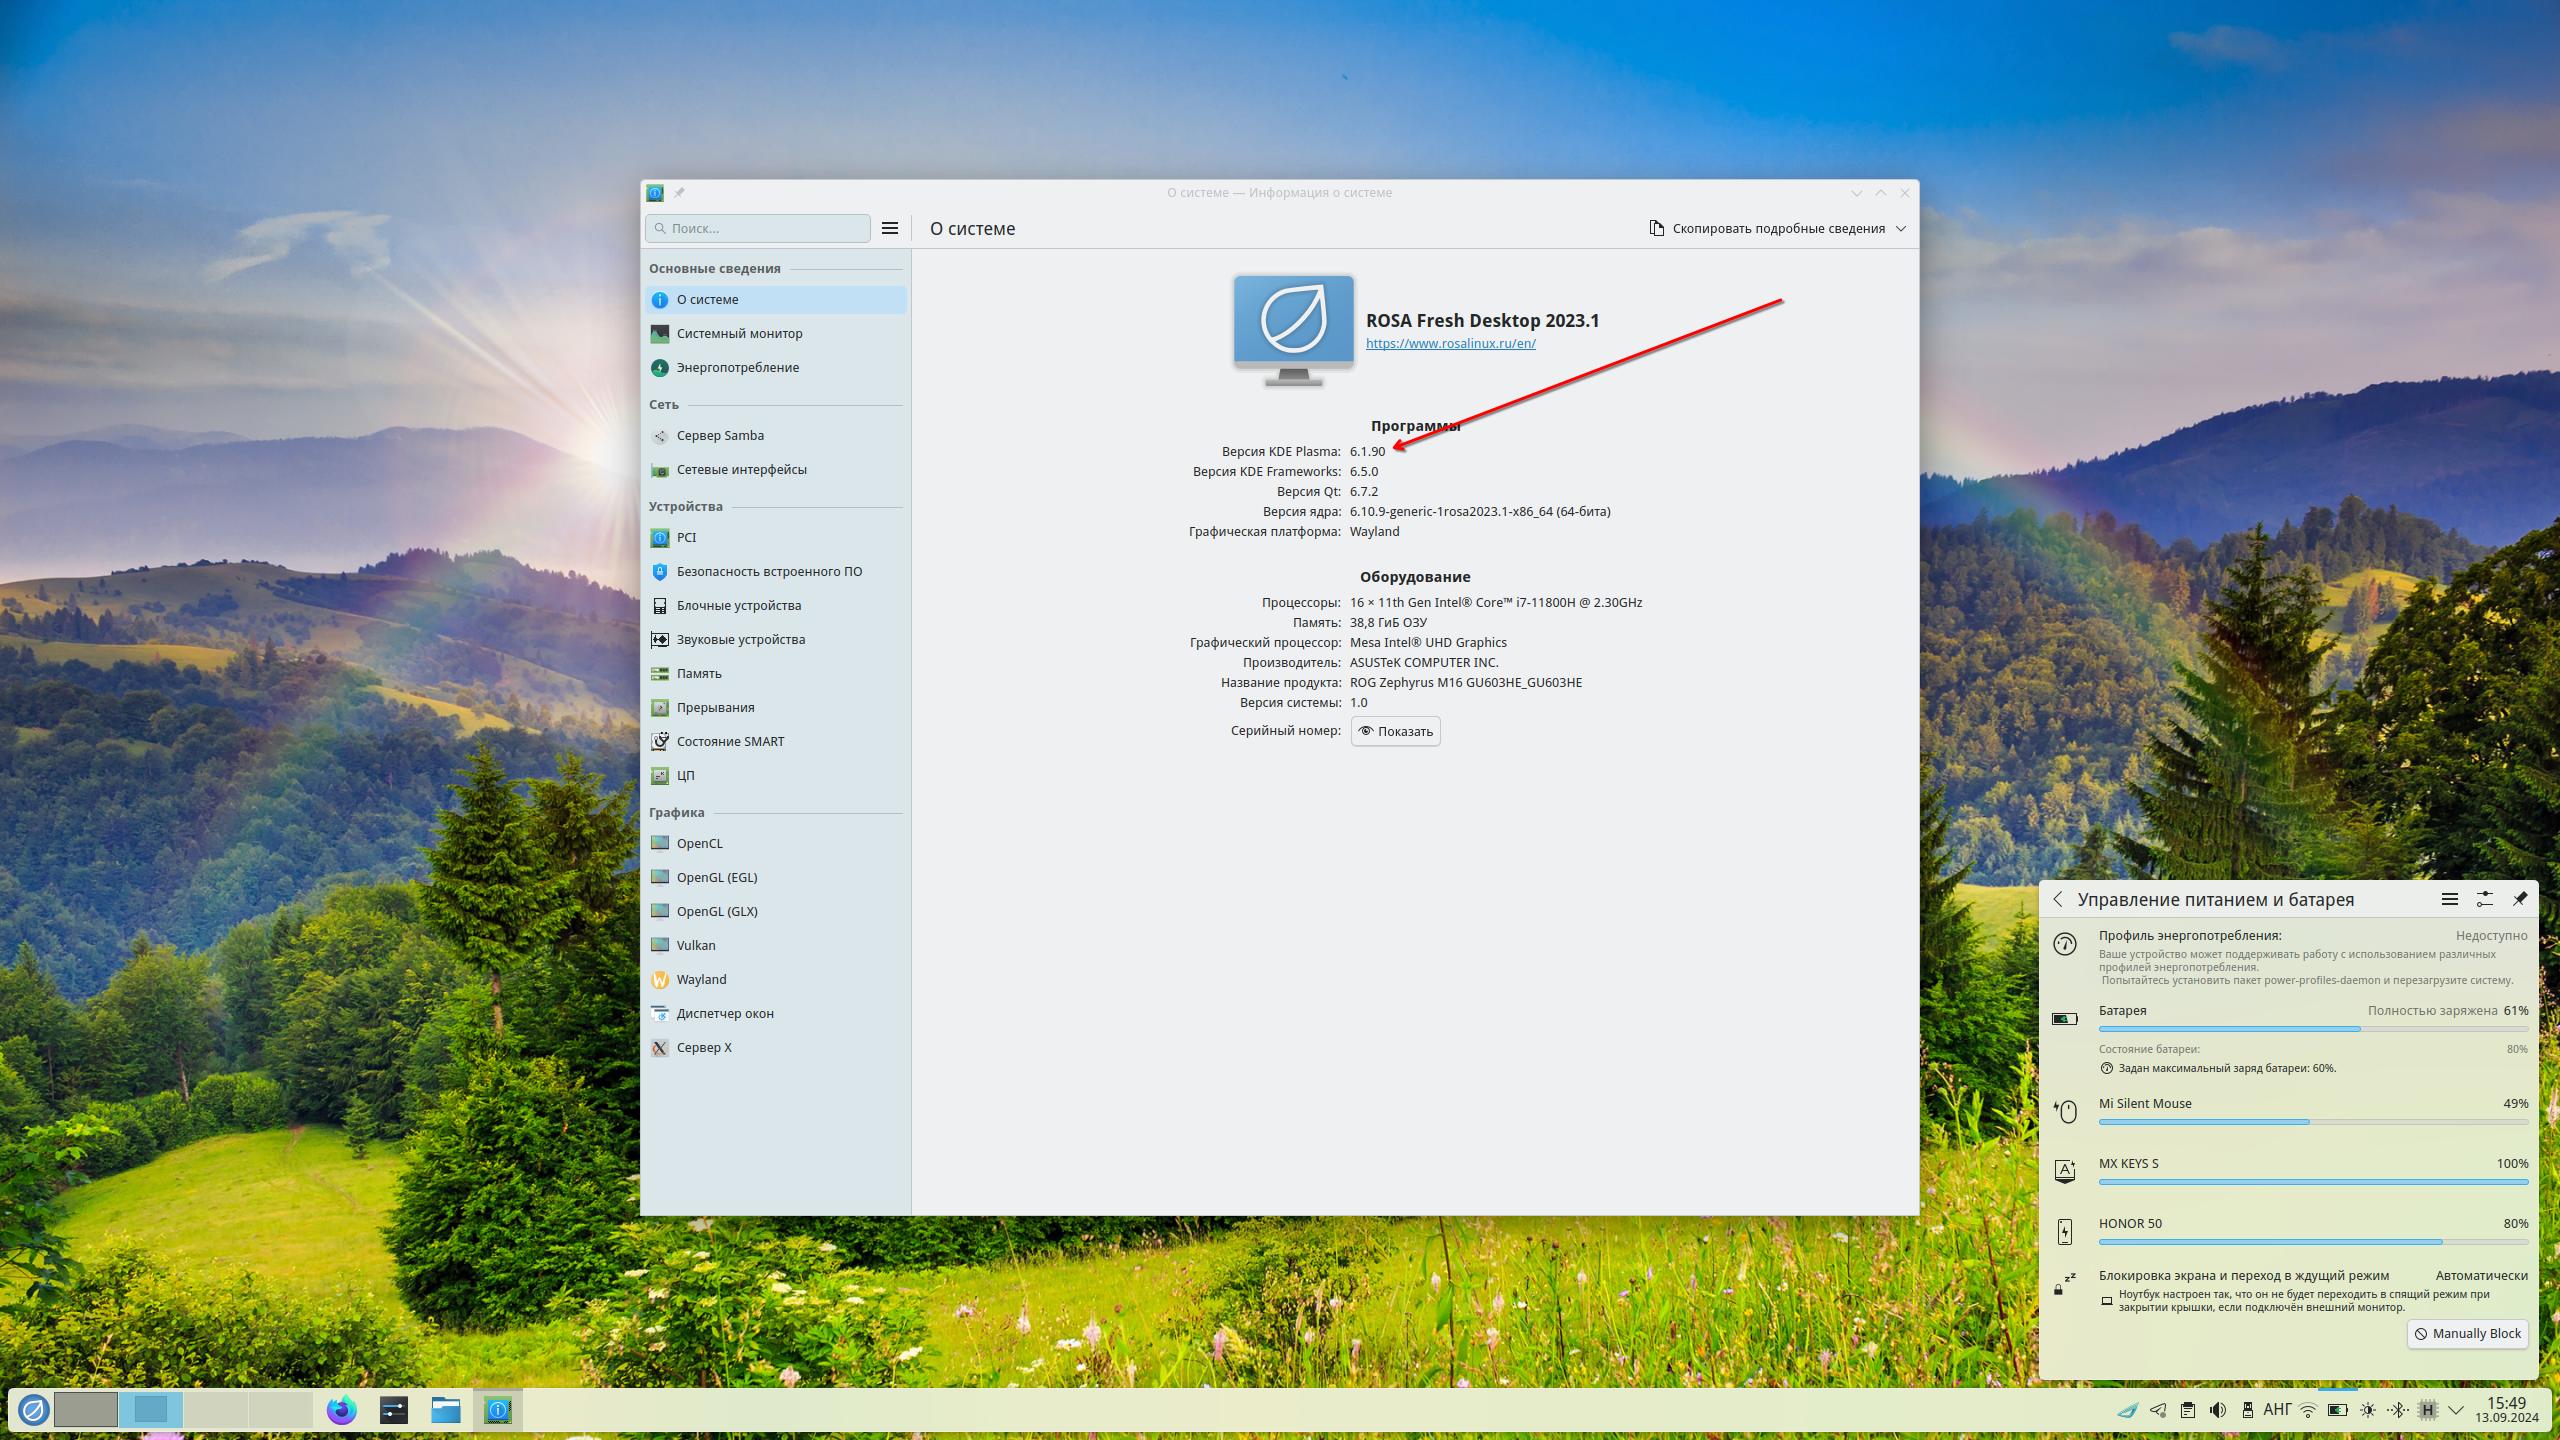
Task: Click the sleep and screen lock icon
Action: click(x=2065, y=1283)
